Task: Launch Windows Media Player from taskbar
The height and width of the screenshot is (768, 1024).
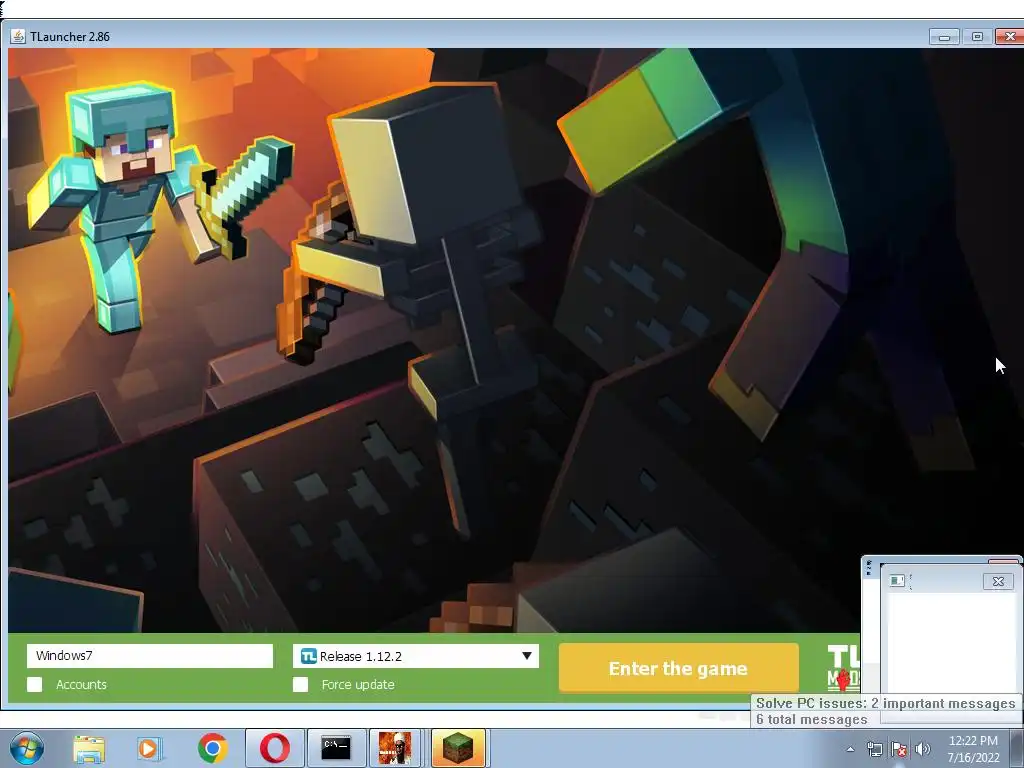Action: pyautogui.click(x=150, y=748)
